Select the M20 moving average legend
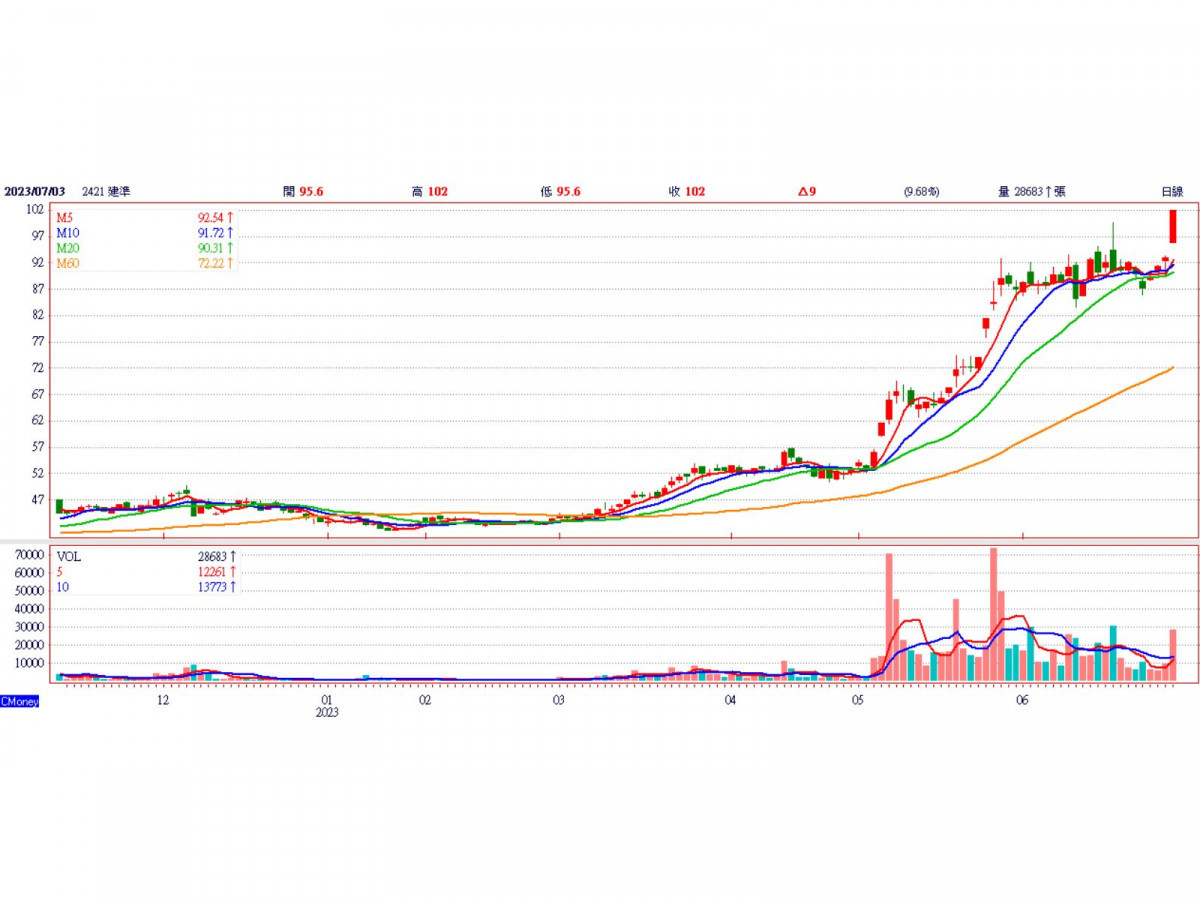 145,247
